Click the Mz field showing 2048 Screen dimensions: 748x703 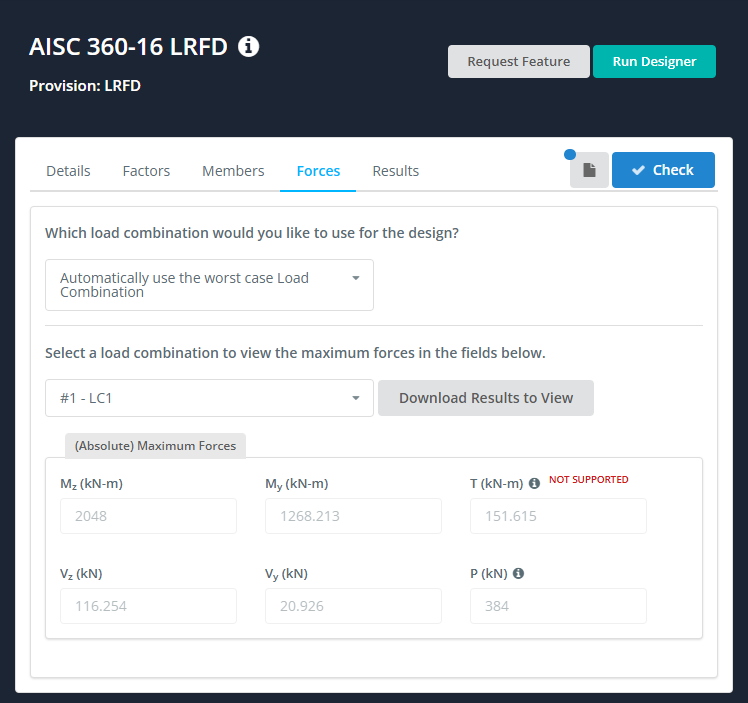[148, 516]
